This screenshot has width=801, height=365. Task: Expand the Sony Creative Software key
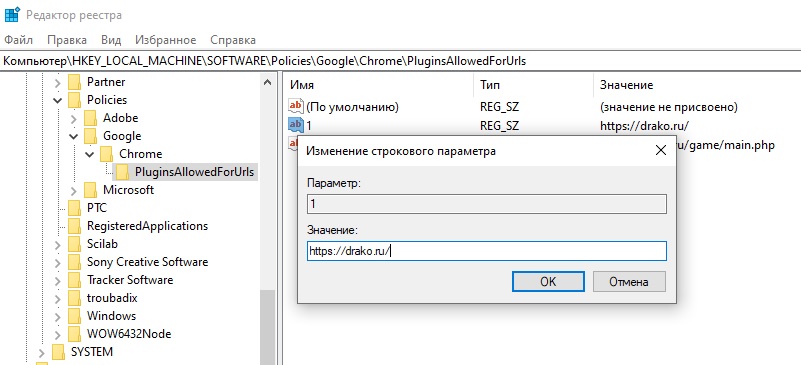tap(58, 262)
